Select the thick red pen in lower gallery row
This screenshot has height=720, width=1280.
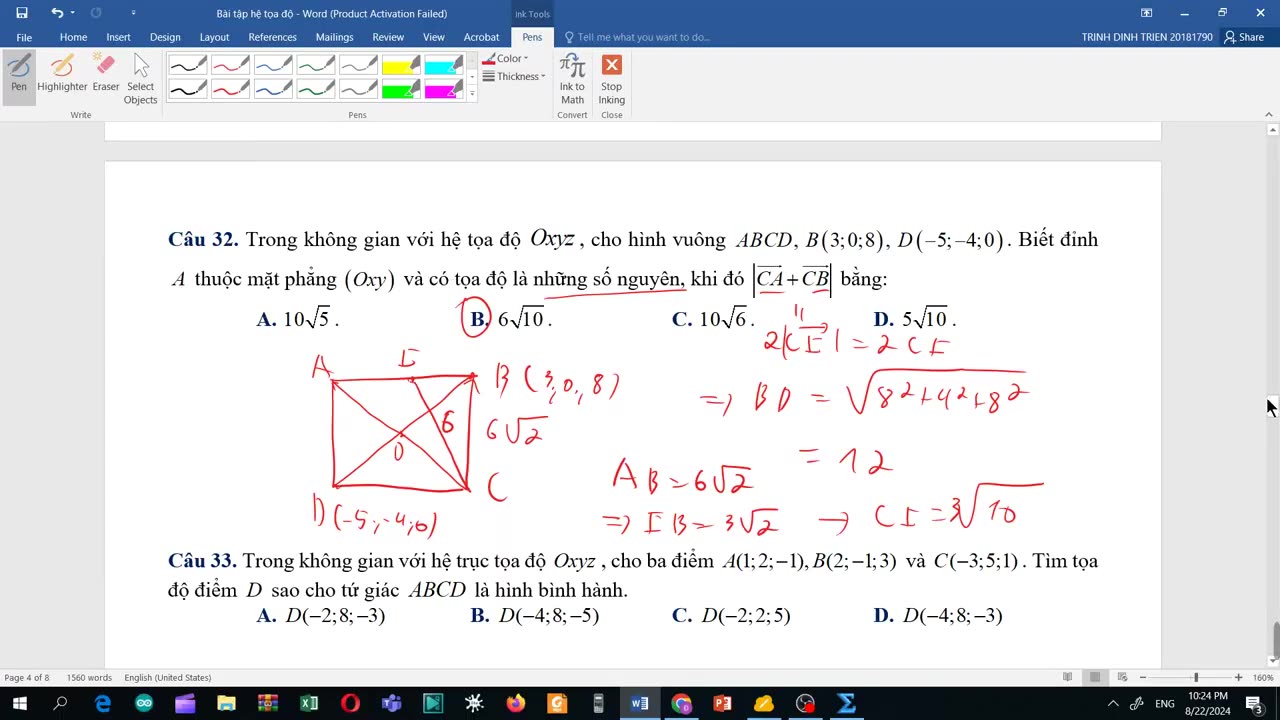[x=230, y=89]
